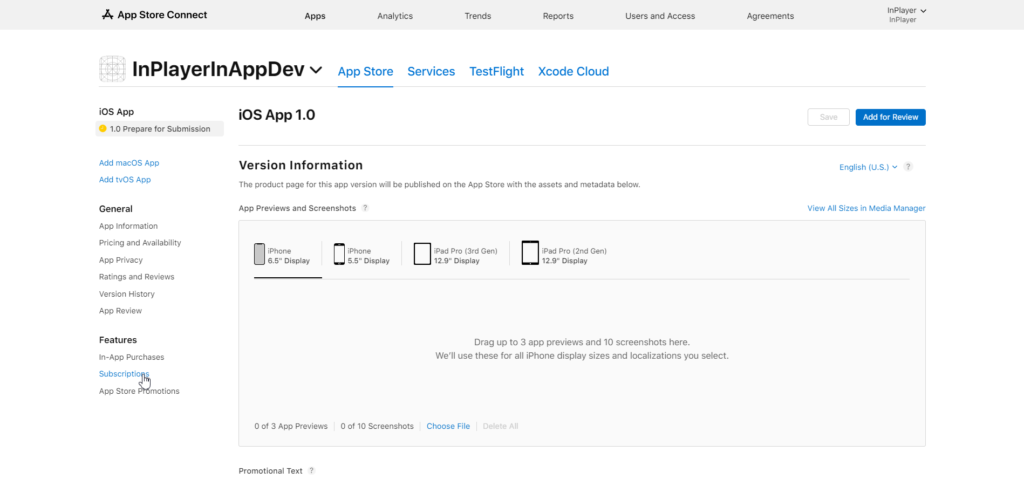Image resolution: width=1024 pixels, height=479 pixels.
Task: Click Choose File link
Action: [448, 426]
